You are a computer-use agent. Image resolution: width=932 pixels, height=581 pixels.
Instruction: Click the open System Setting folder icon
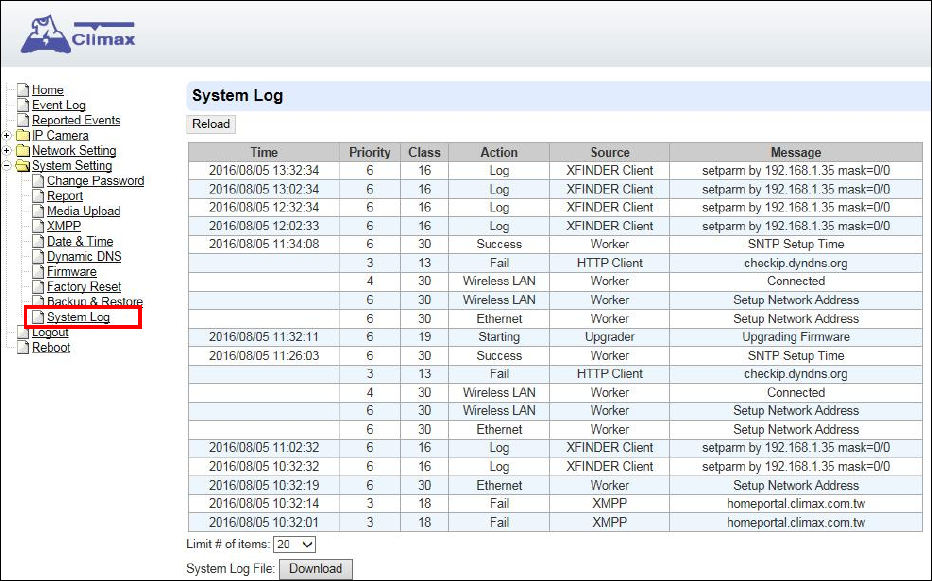coord(23,166)
